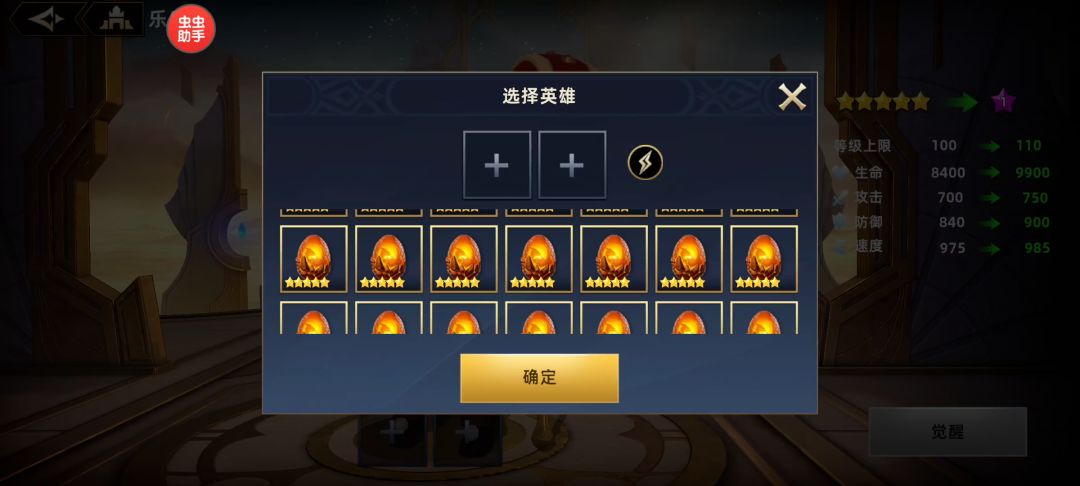Open the castle home icon

click(116, 19)
